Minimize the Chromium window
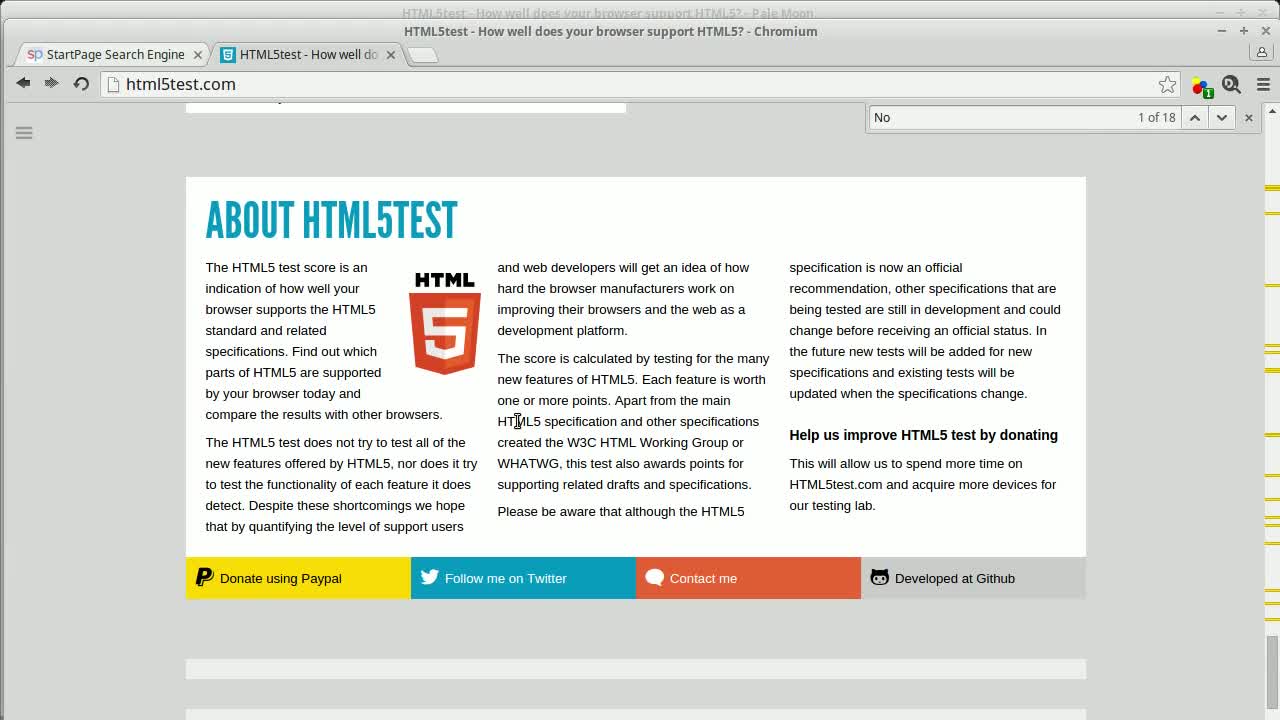 coord(1221,31)
